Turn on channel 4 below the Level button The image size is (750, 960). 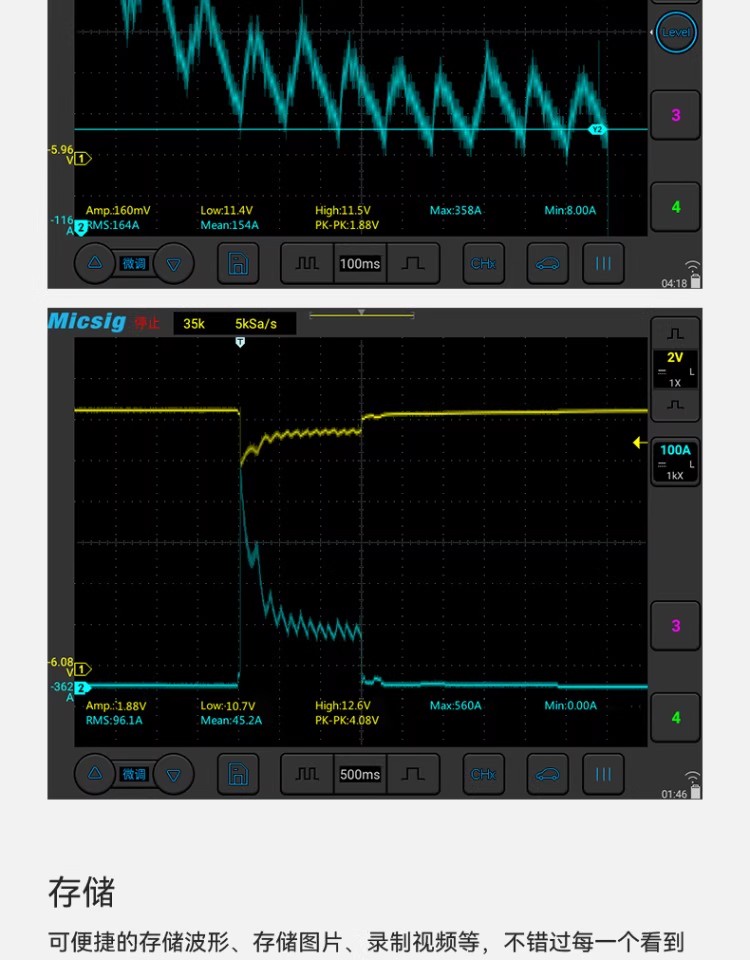click(675, 207)
